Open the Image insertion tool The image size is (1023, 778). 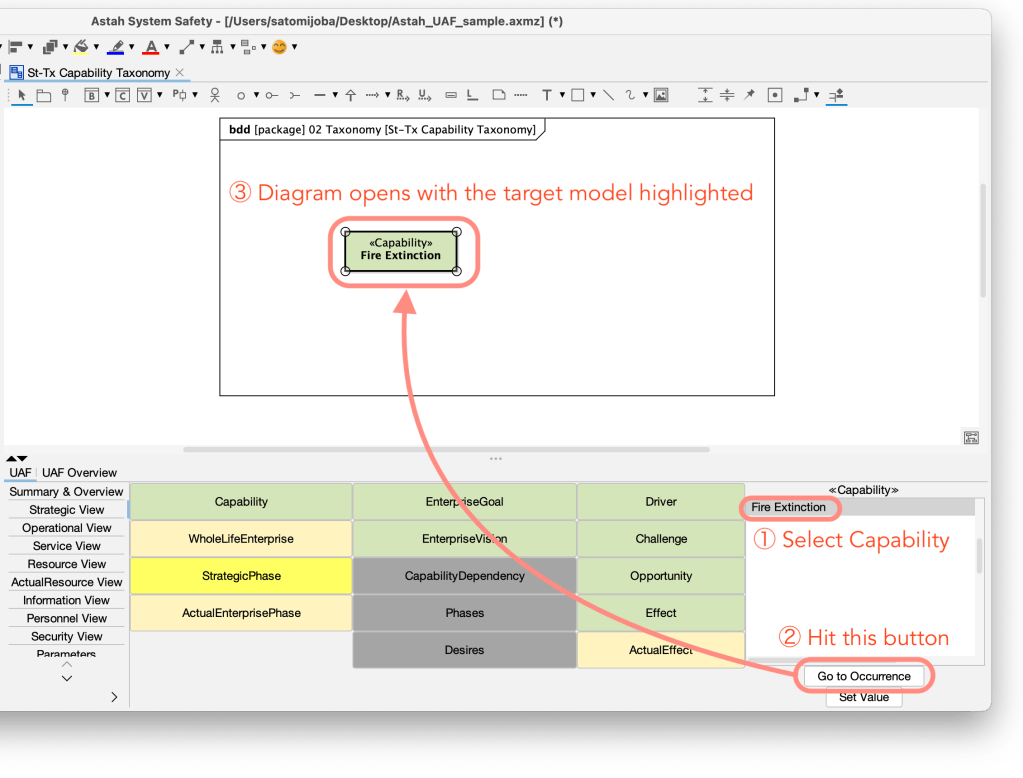(x=660, y=95)
